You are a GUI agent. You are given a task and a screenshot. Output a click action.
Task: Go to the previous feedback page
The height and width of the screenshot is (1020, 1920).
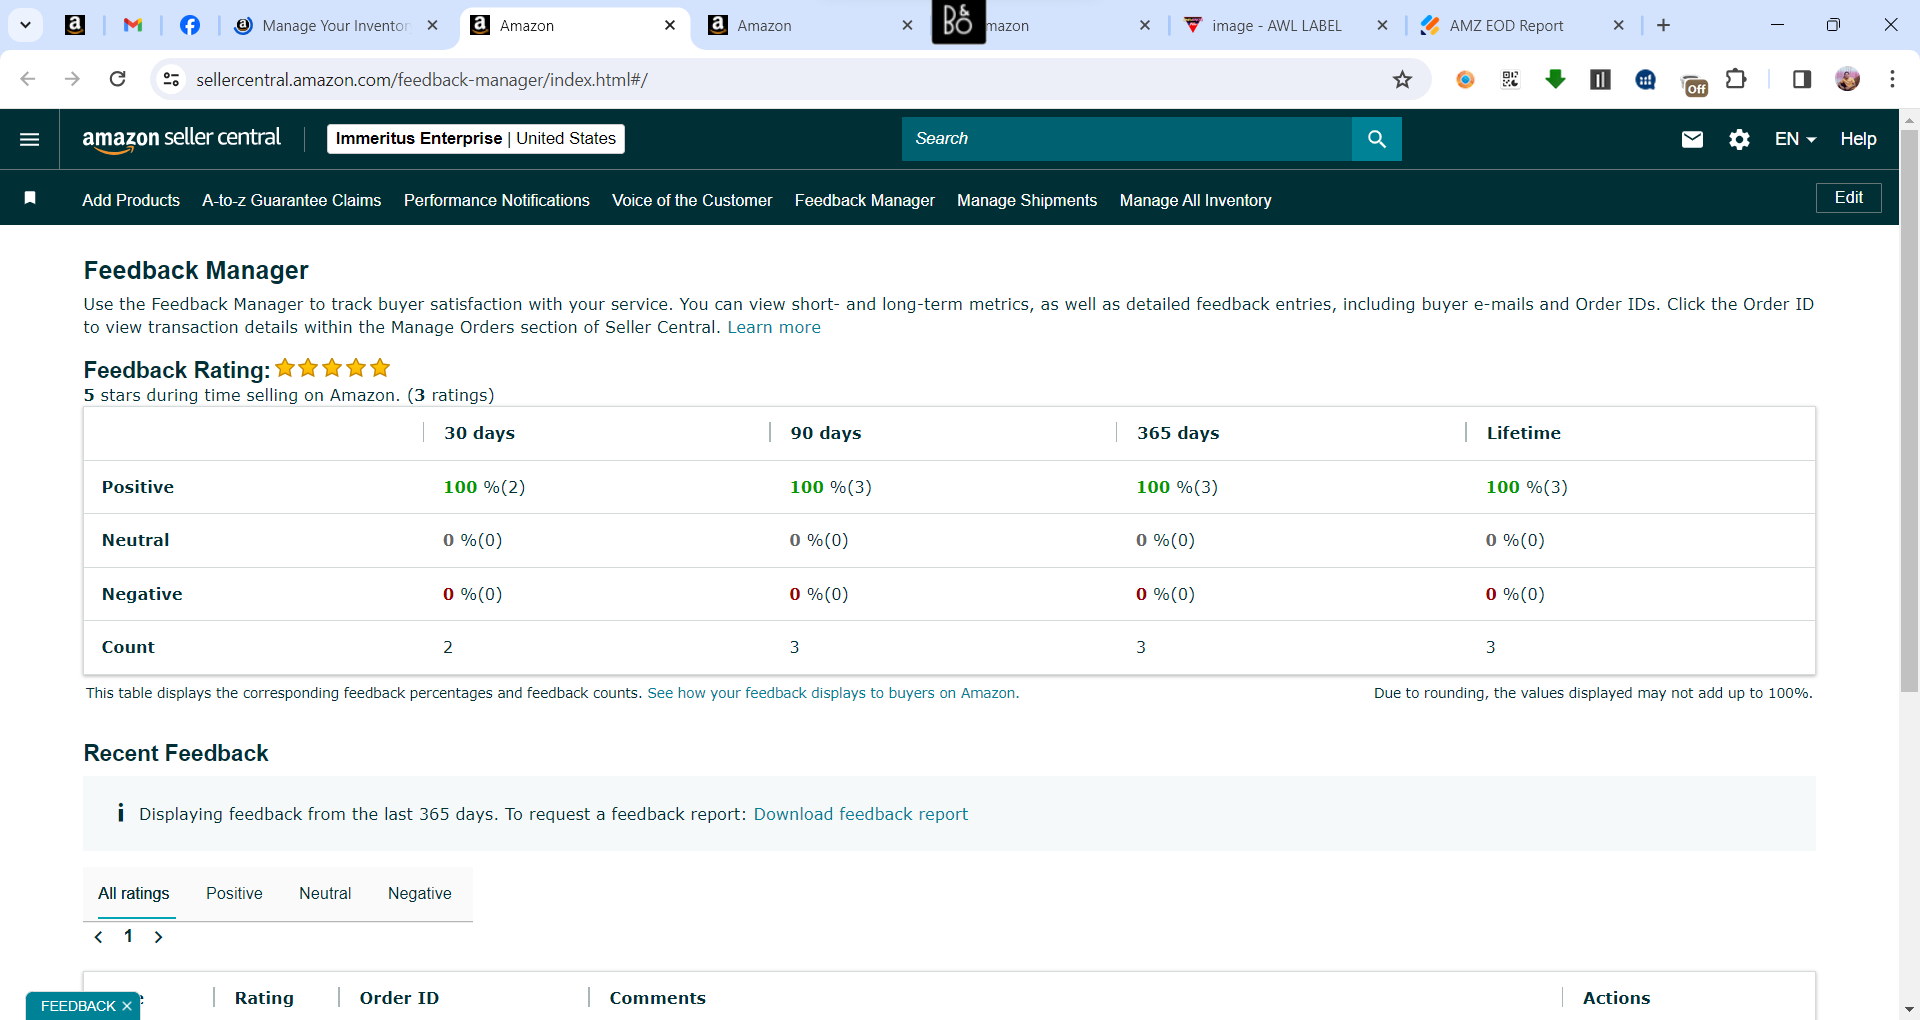point(98,937)
